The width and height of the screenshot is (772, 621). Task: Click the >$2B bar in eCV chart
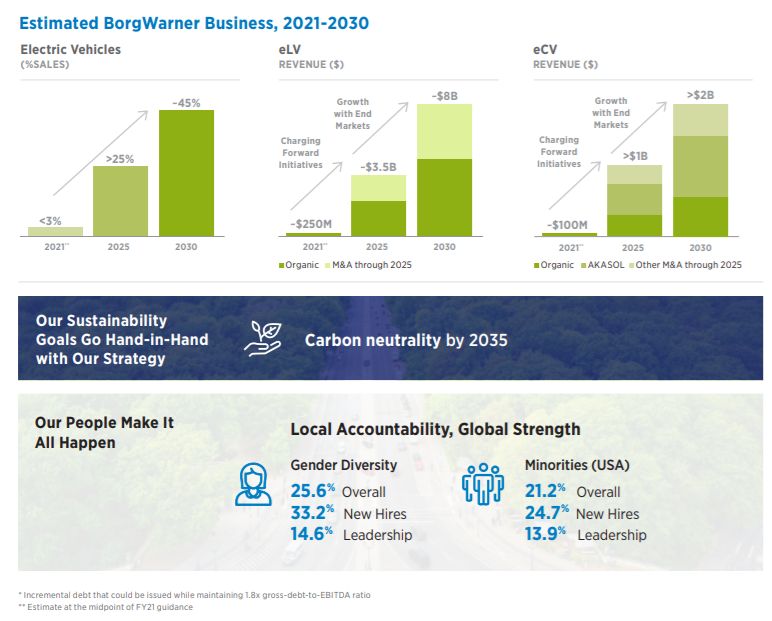click(x=700, y=170)
